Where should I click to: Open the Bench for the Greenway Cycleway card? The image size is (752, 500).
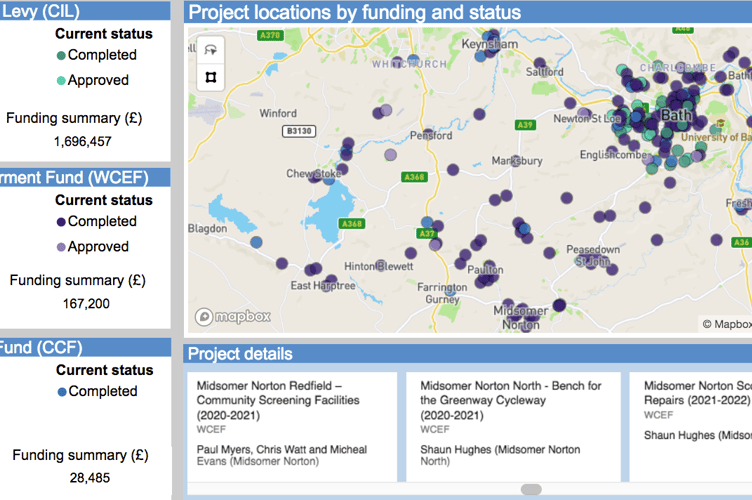pos(513,427)
